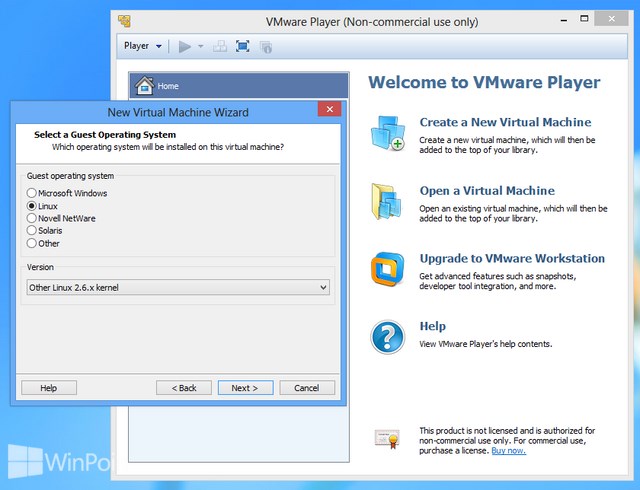Viewport: 640px width, 490px height.
Task: Go back with the < Back button
Action: click(184, 388)
